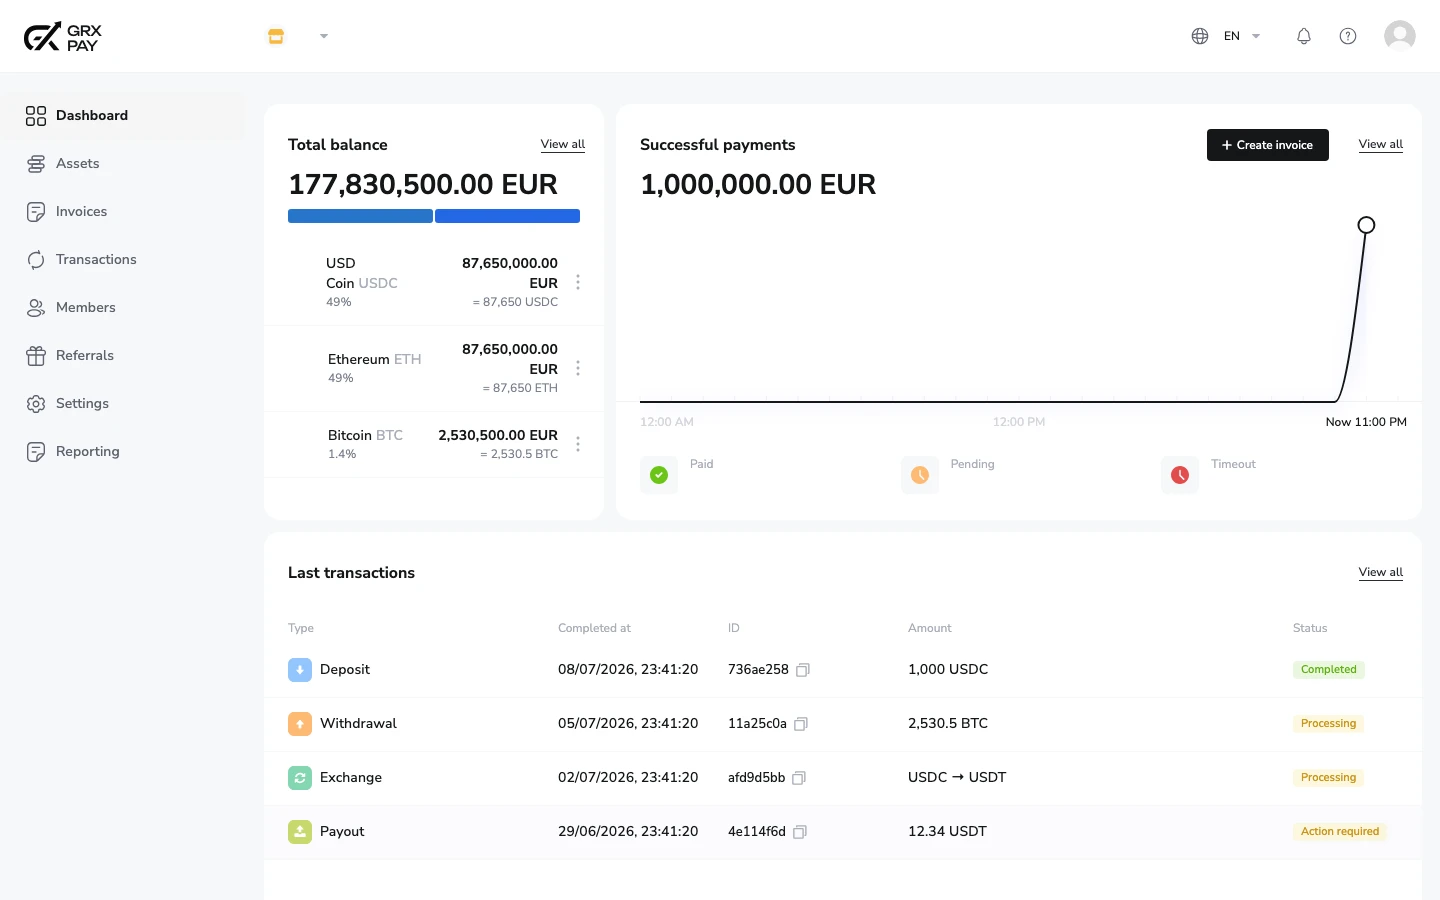Click the globe language icon
Image resolution: width=1440 pixels, height=900 pixels.
point(1200,36)
